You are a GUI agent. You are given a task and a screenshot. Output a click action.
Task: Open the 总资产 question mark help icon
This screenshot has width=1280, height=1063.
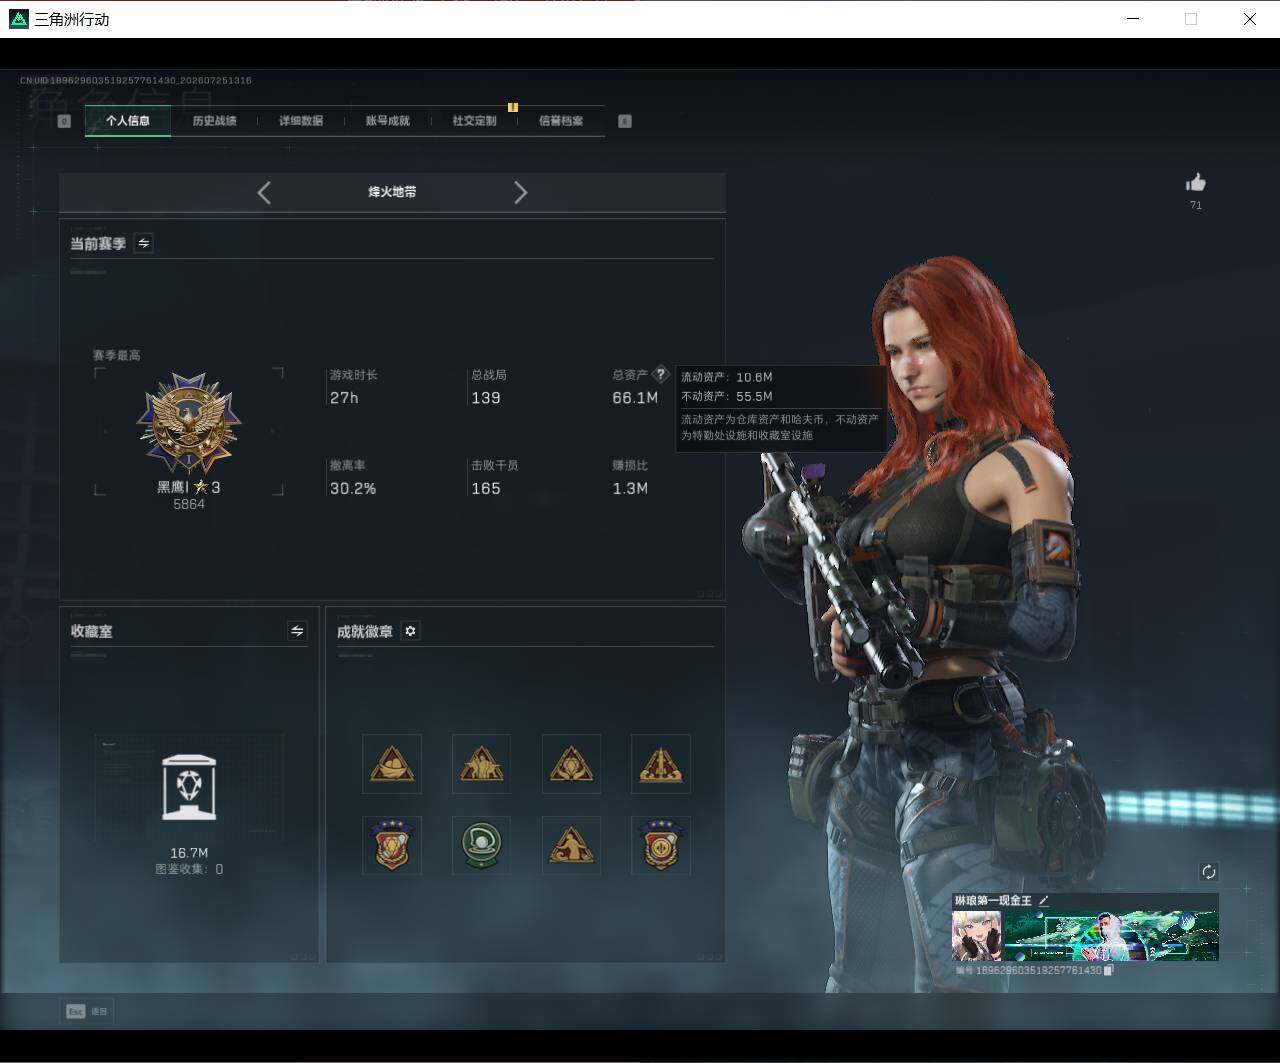click(x=660, y=374)
